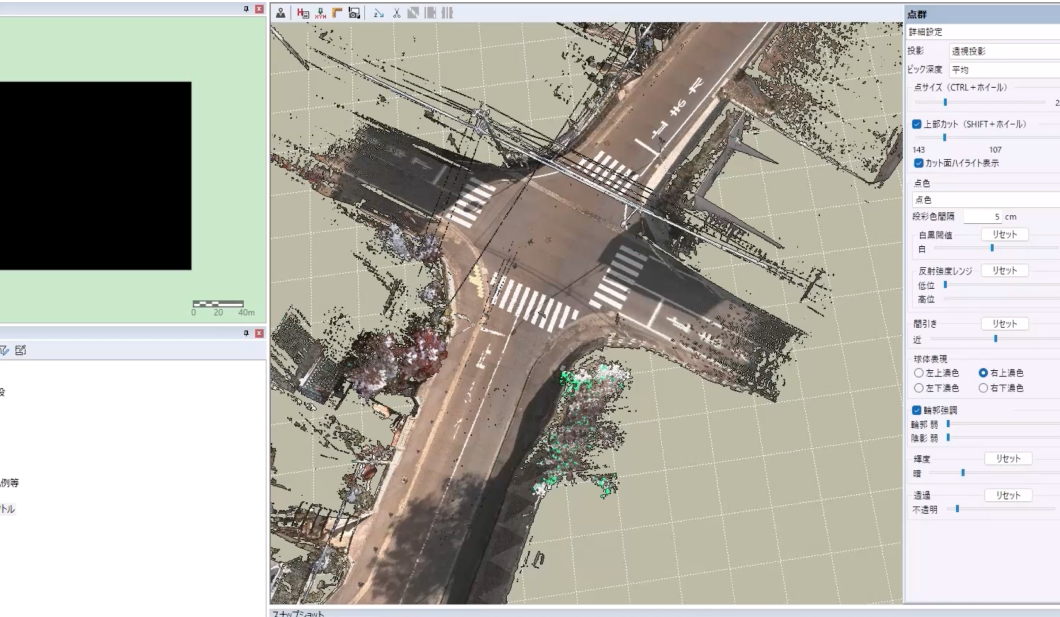Click リセット button for 輝度
The height and width of the screenshot is (617, 1060).
pyautogui.click(x=1008, y=458)
